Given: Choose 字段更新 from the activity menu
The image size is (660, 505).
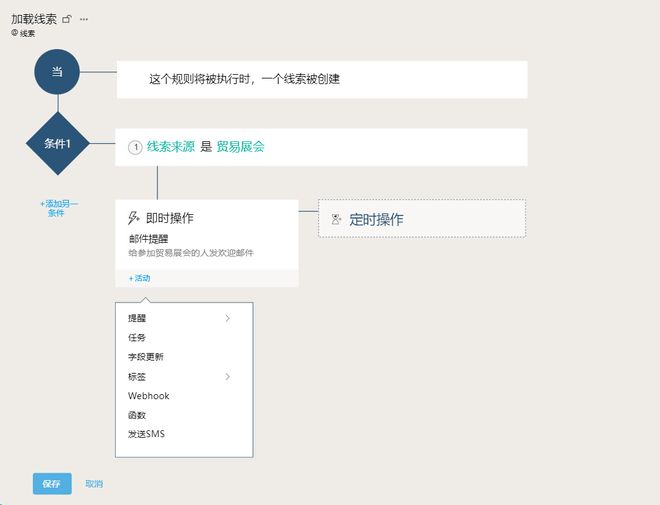Looking at the screenshot, I should point(146,357).
